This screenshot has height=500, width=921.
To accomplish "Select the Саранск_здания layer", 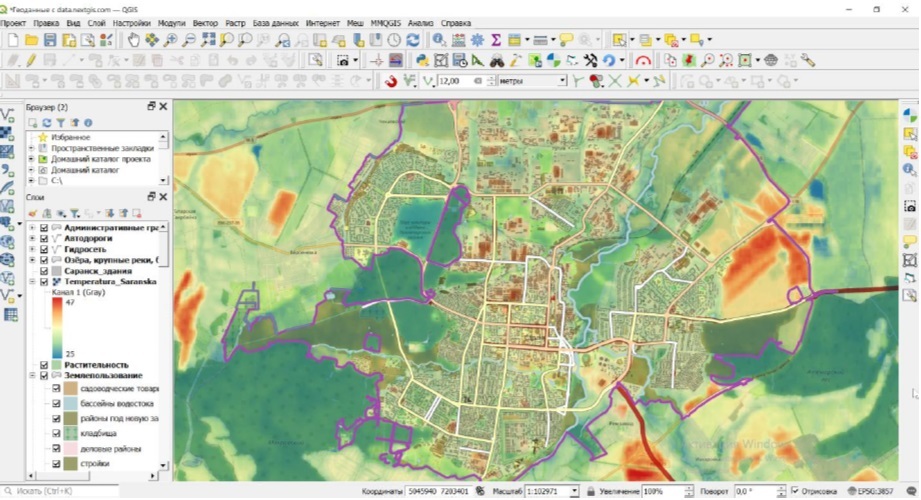I will tap(98, 271).
